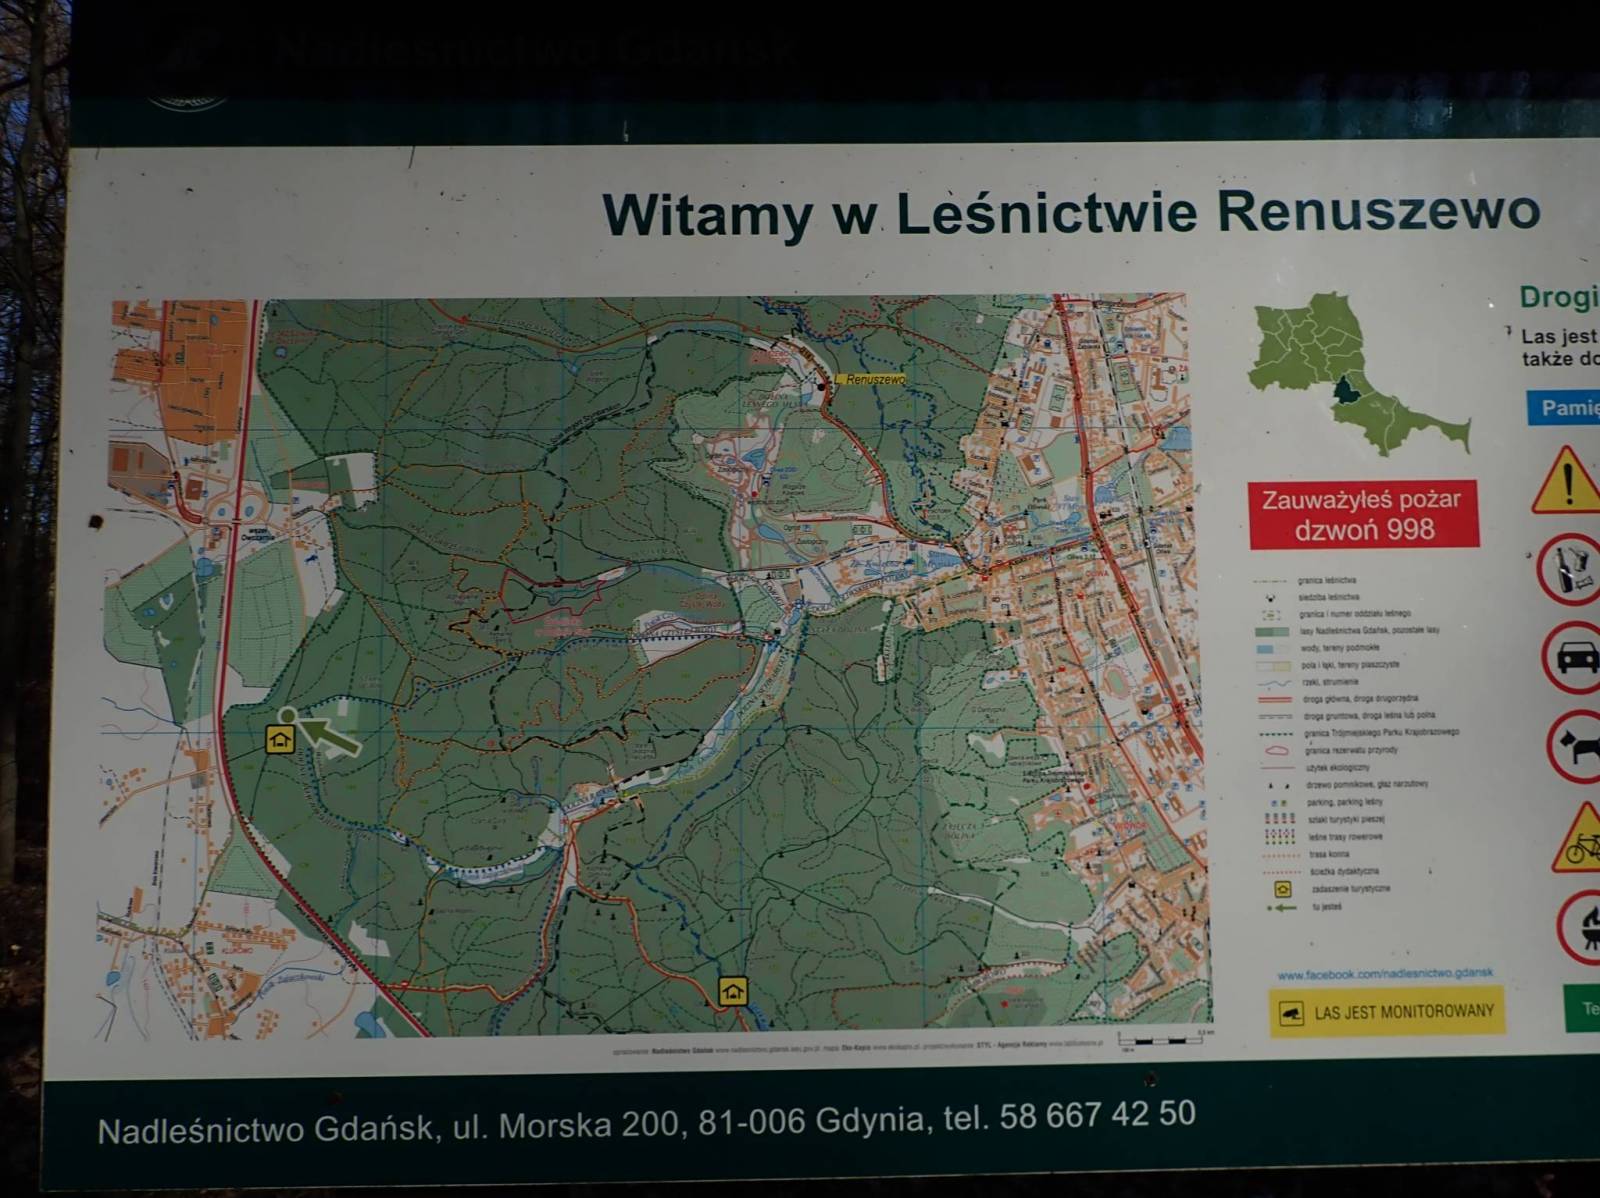Click the no cars prohibition sign
Viewport: 1600px width, 1198px height.
click(1572, 658)
